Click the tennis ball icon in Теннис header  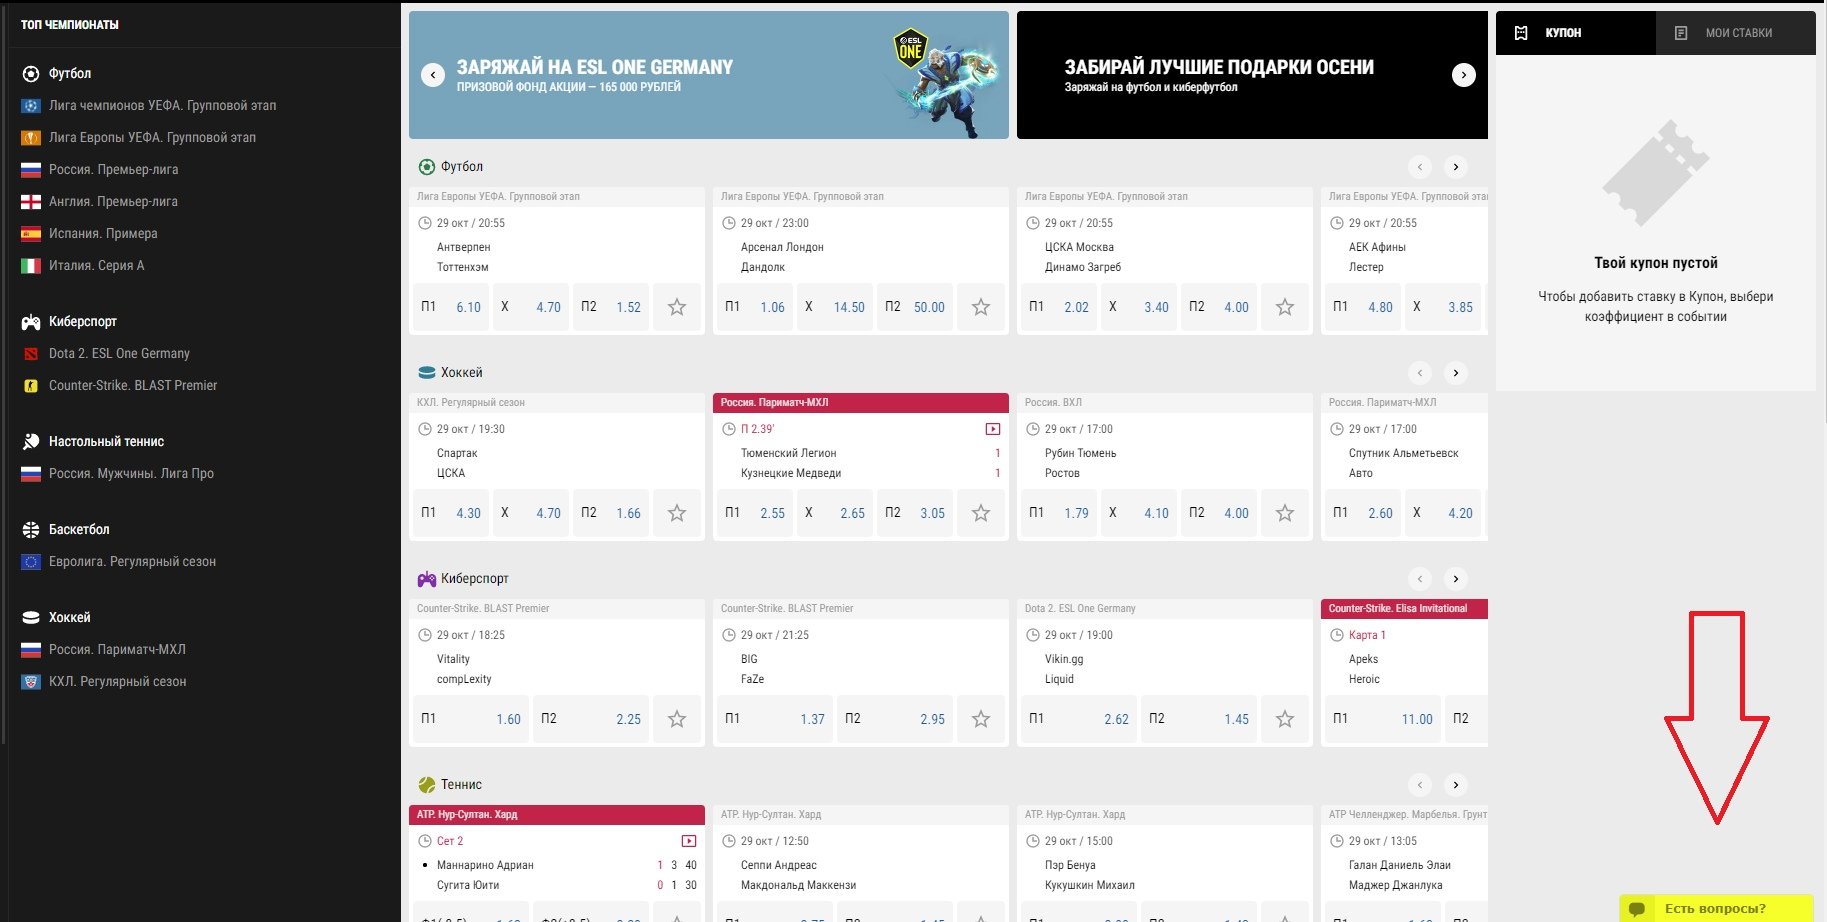(x=427, y=785)
